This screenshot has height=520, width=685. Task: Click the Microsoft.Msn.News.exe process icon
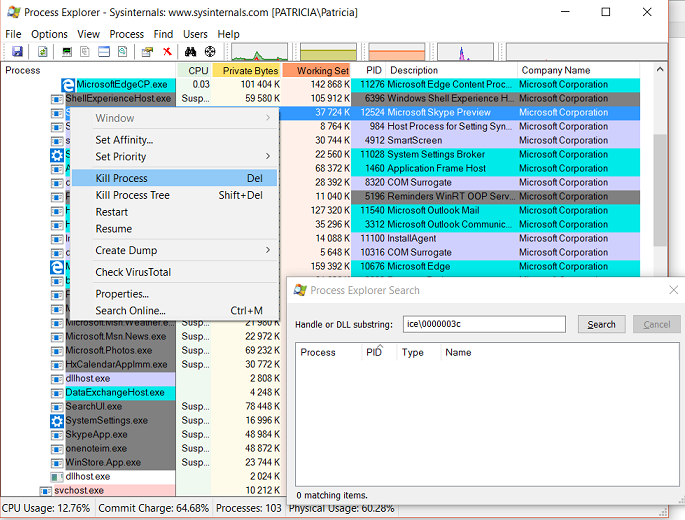[x=57, y=337]
